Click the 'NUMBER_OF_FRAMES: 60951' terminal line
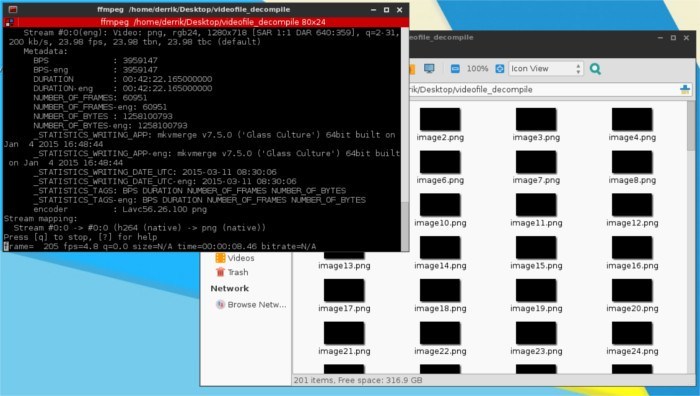 click(90, 98)
